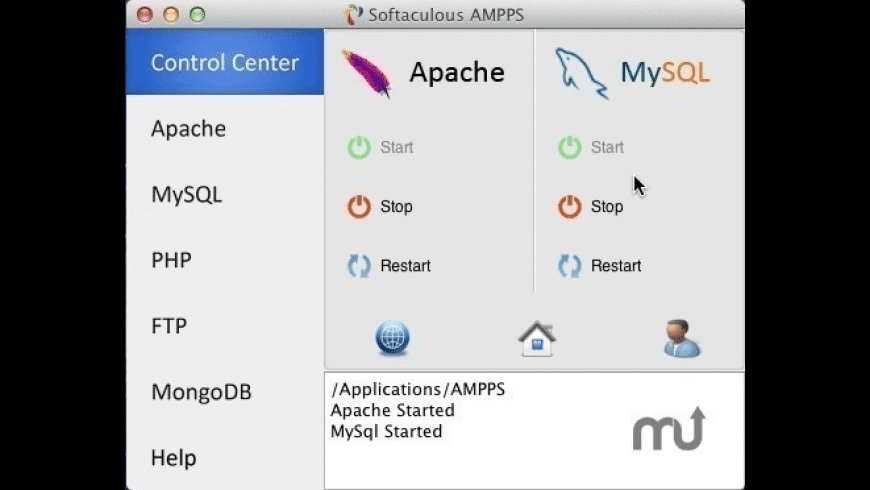Click the Apache Restart arrows icon
Screen dimensions: 870x490
[x=359, y=266]
